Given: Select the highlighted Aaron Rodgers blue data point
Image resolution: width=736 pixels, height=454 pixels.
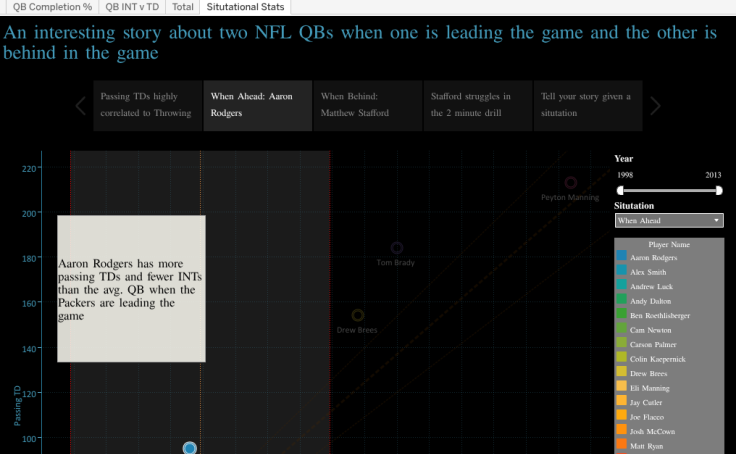Looking at the screenshot, I should point(190,448).
